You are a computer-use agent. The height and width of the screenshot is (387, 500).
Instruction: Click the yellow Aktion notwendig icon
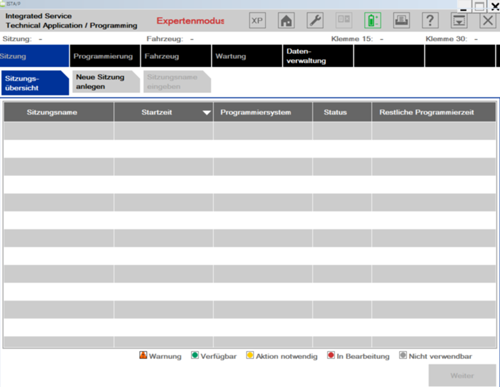(250, 355)
